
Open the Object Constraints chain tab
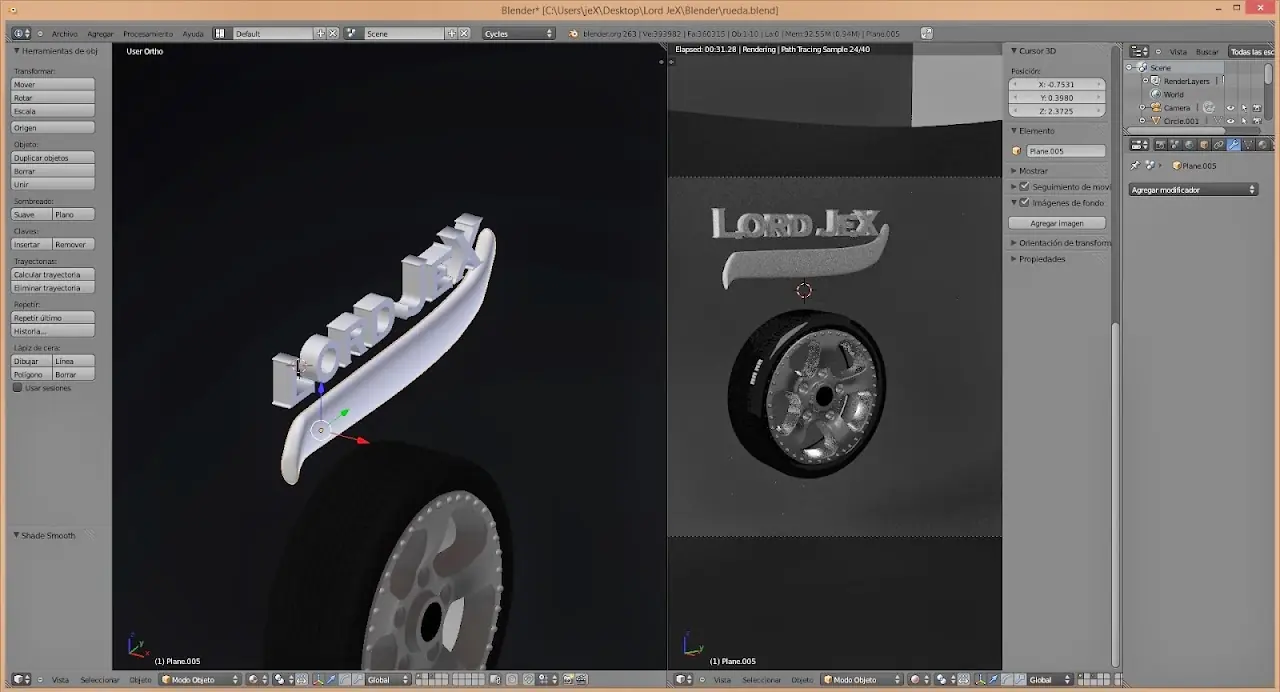[x=1219, y=145]
